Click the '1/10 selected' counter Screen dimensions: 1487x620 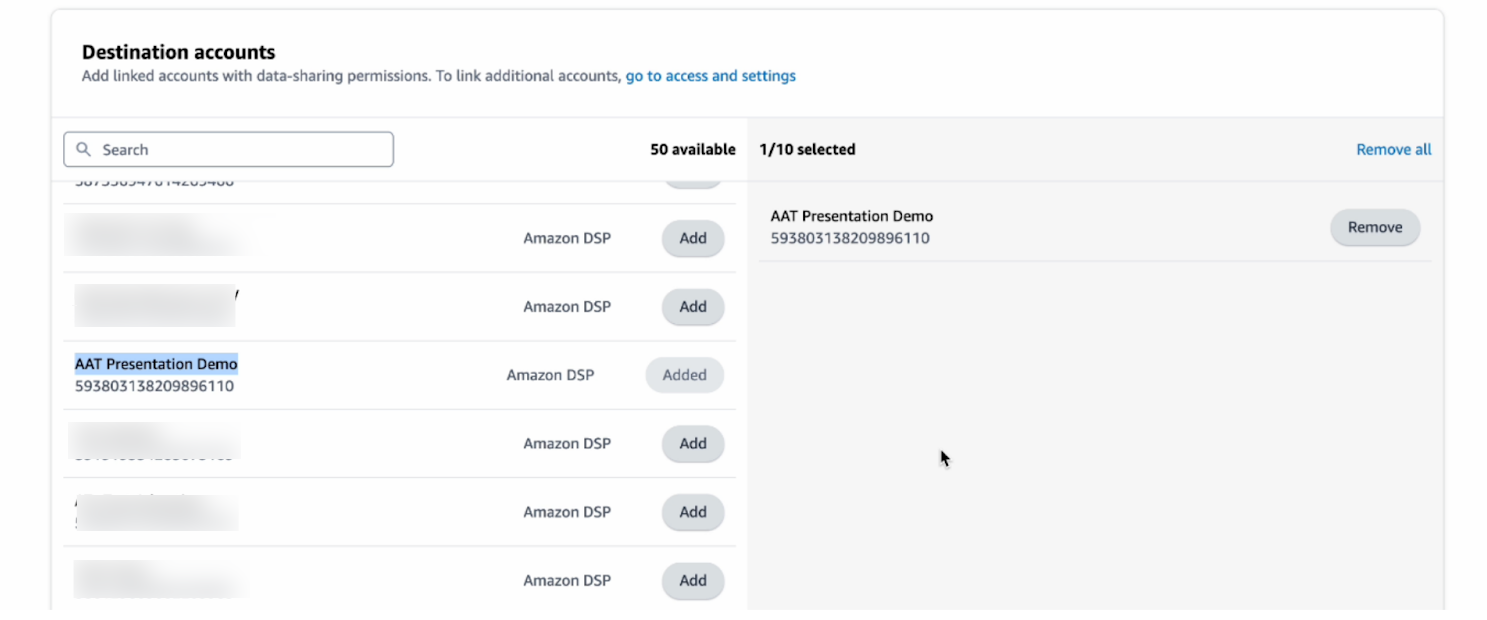(x=807, y=150)
